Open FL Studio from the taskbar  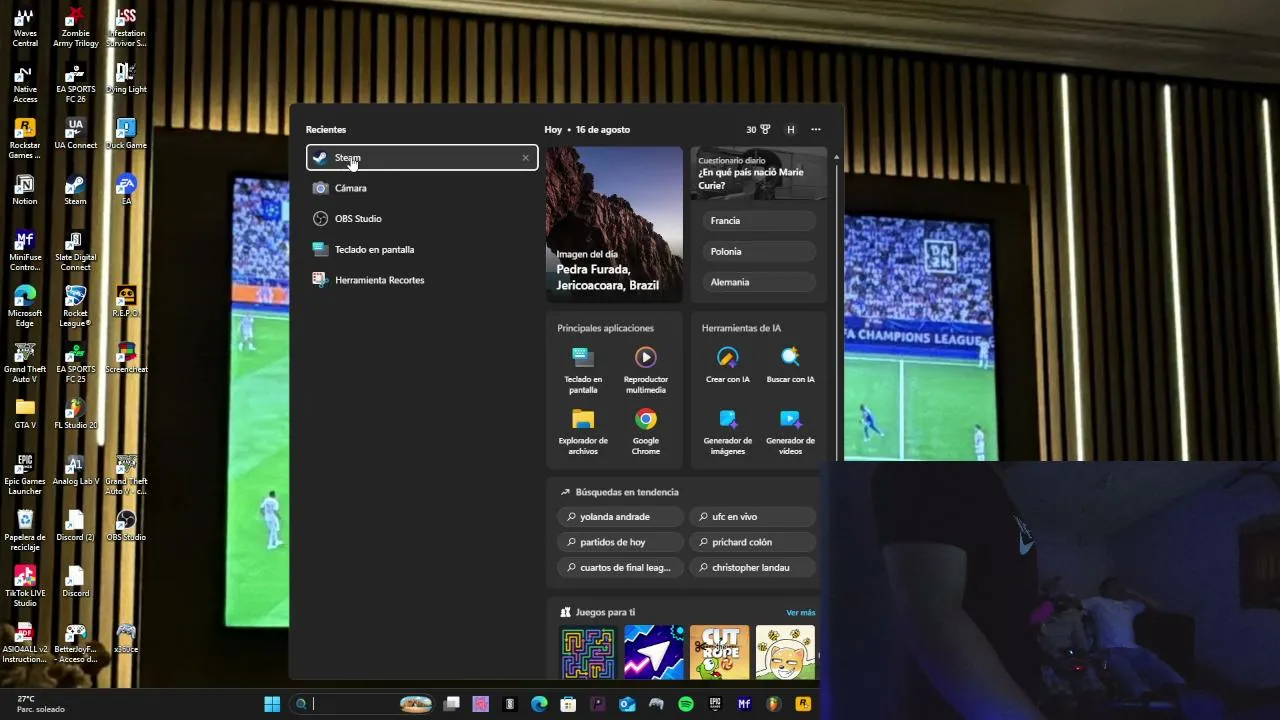coord(773,704)
